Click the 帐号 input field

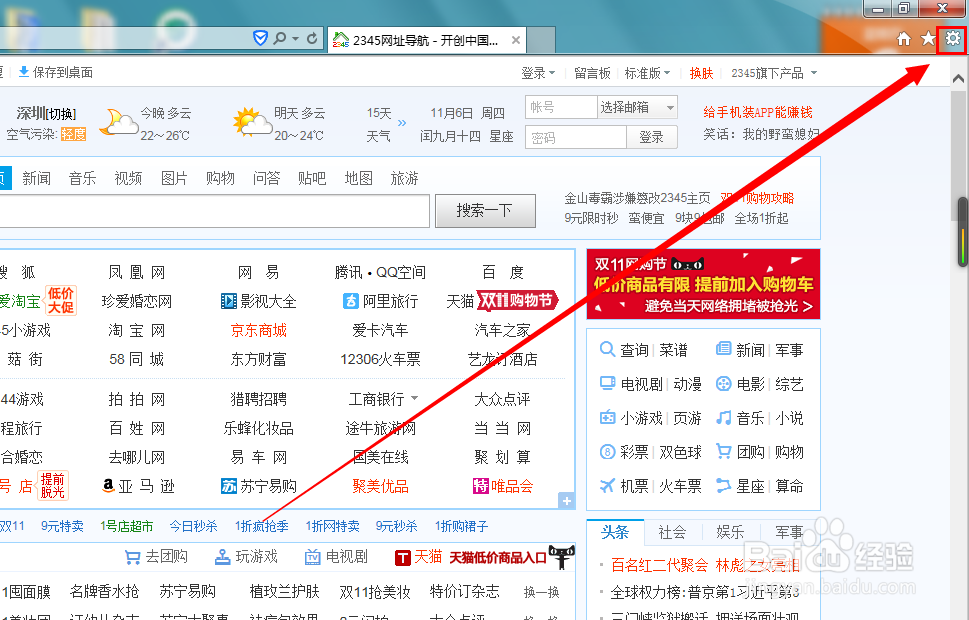(x=561, y=108)
